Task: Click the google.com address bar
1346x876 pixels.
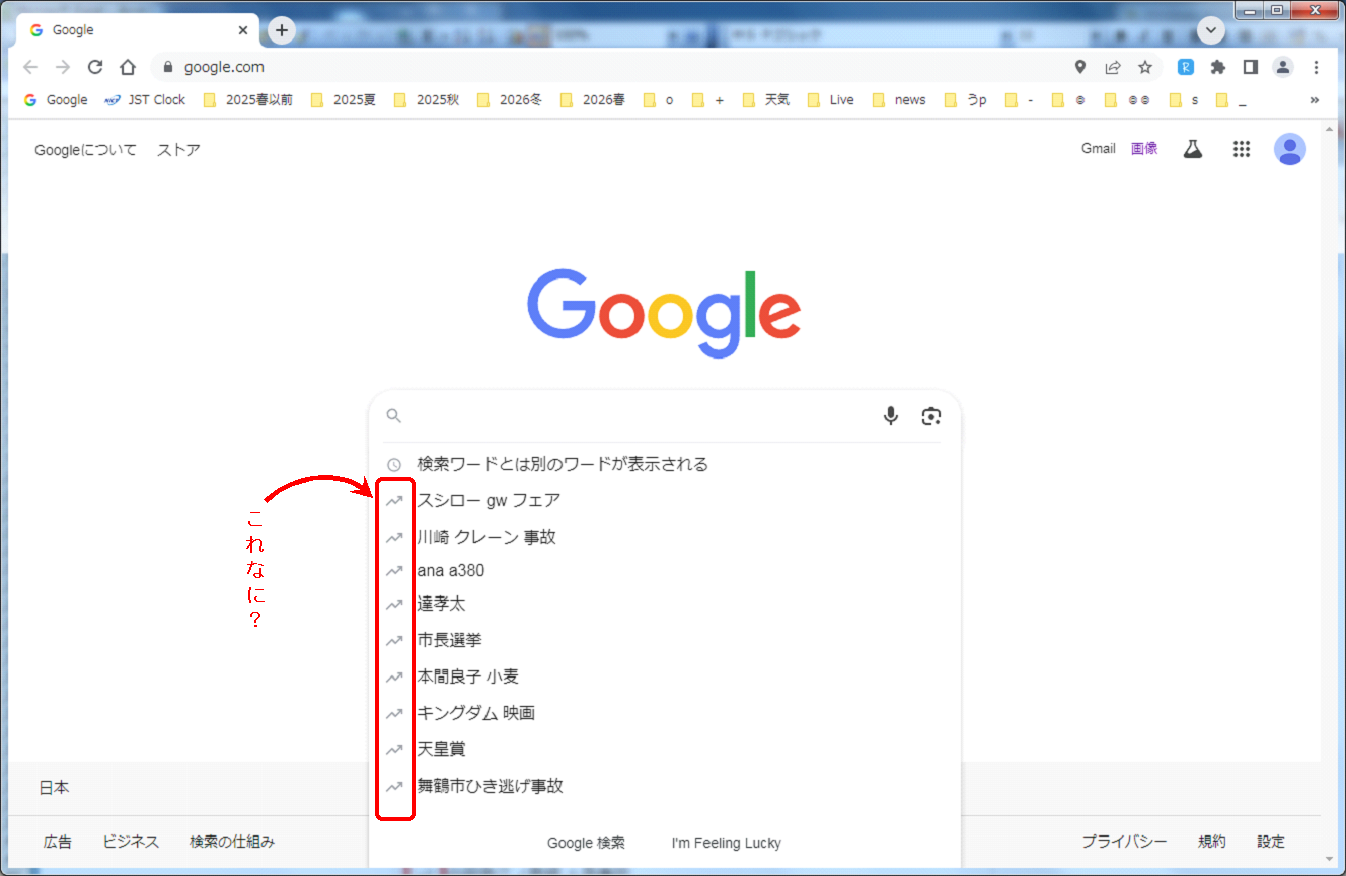Action: (x=600, y=67)
